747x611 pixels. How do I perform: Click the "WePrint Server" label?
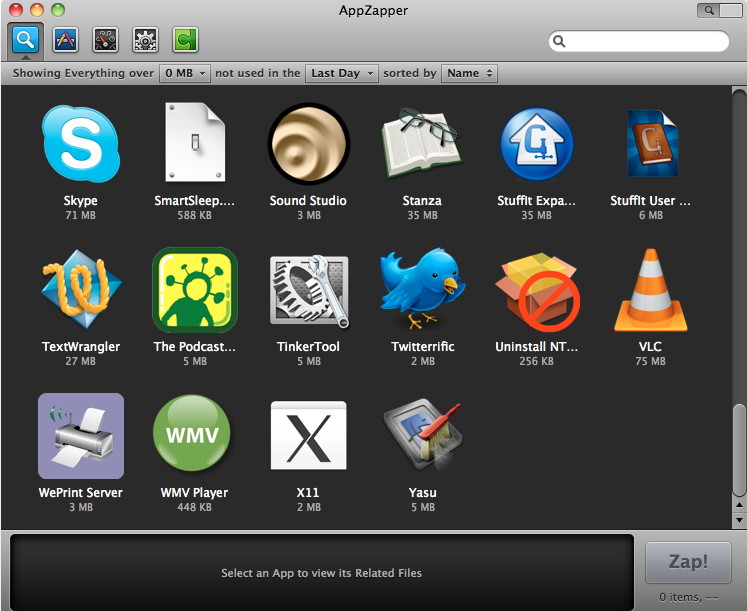81,492
